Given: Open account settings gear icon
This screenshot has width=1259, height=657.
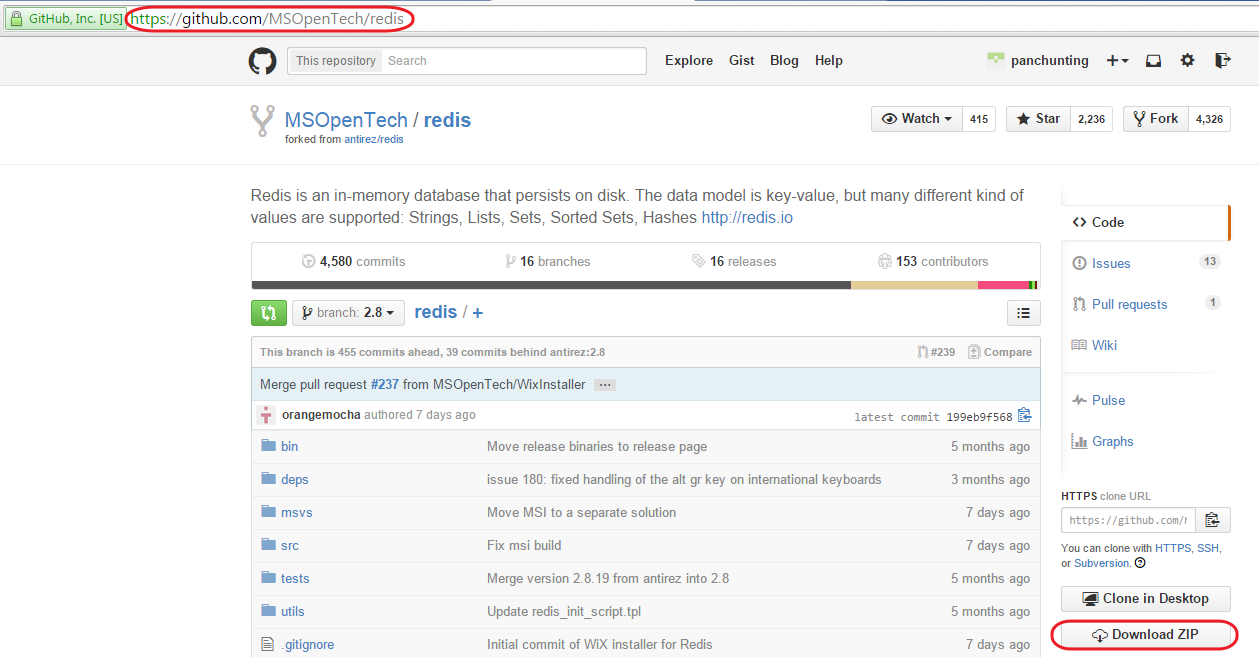Looking at the screenshot, I should (x=1187, y=61).
